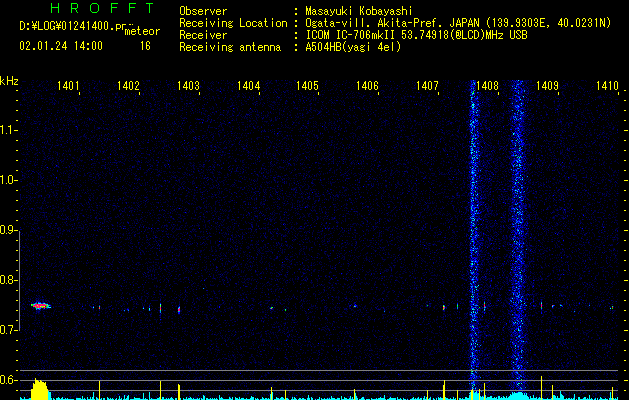The height and width of the screenshot is (400, 629).
Task: Click the 1407 time axis marker
Action: (x=427, y=85)
